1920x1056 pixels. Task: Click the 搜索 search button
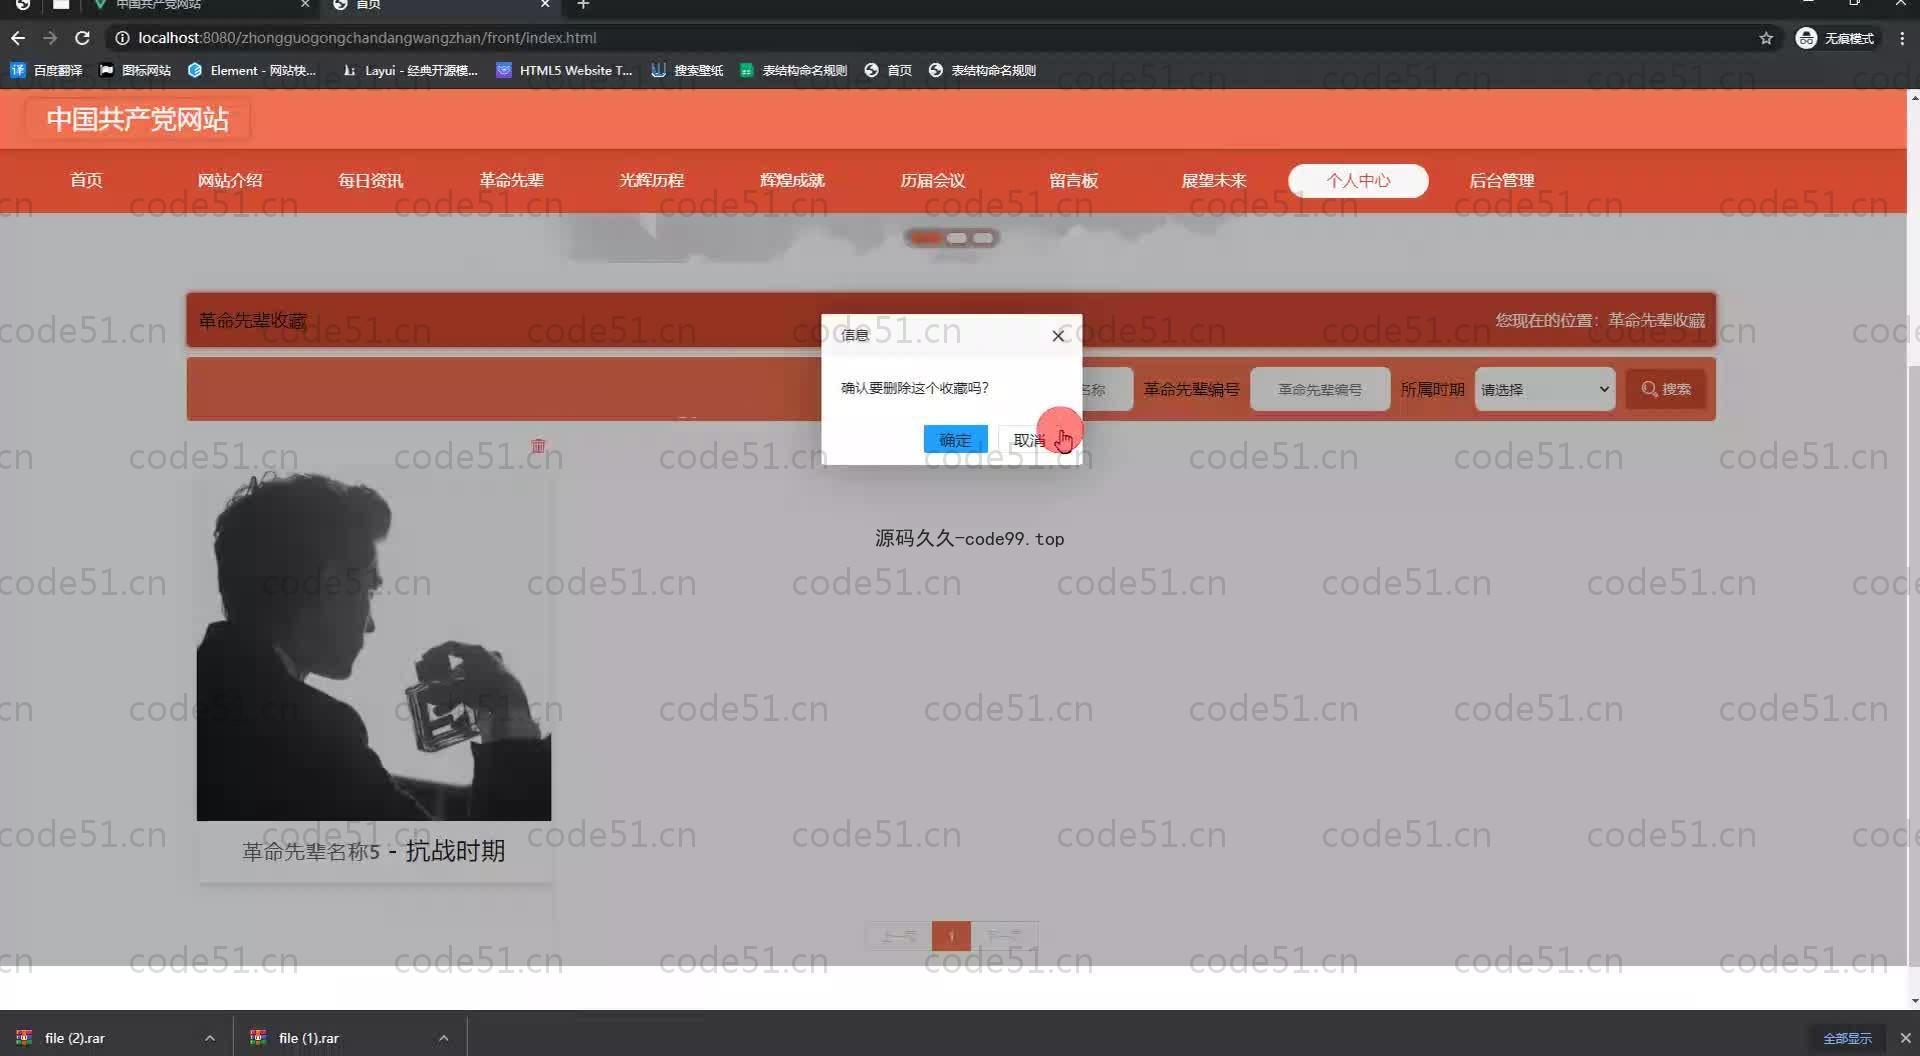1666,389
